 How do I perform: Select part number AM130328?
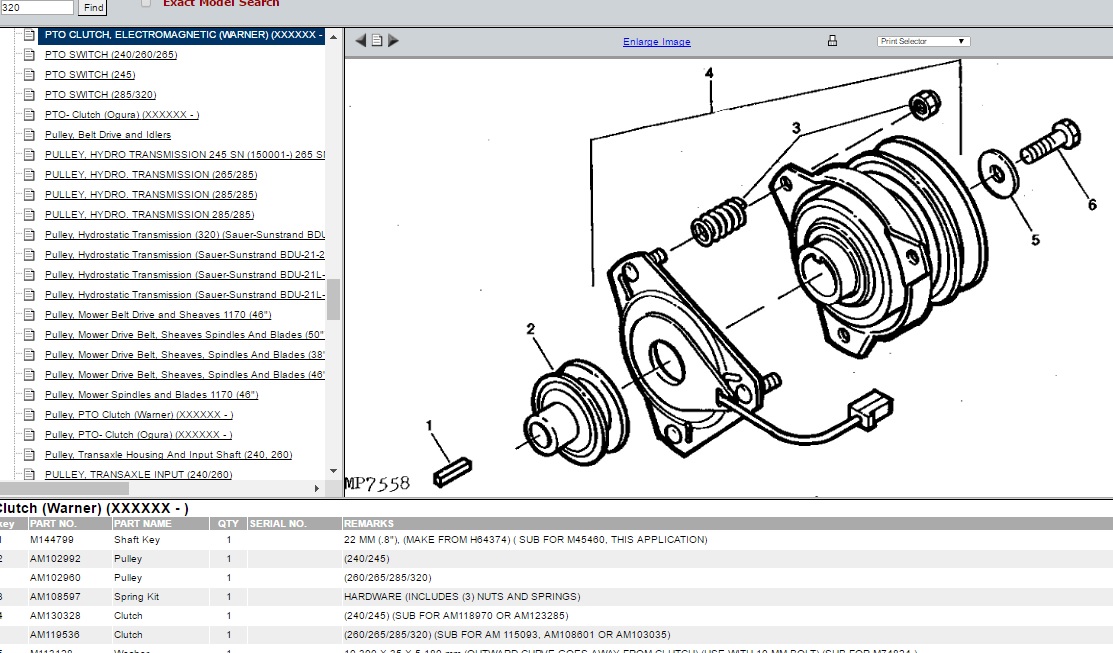55,616
